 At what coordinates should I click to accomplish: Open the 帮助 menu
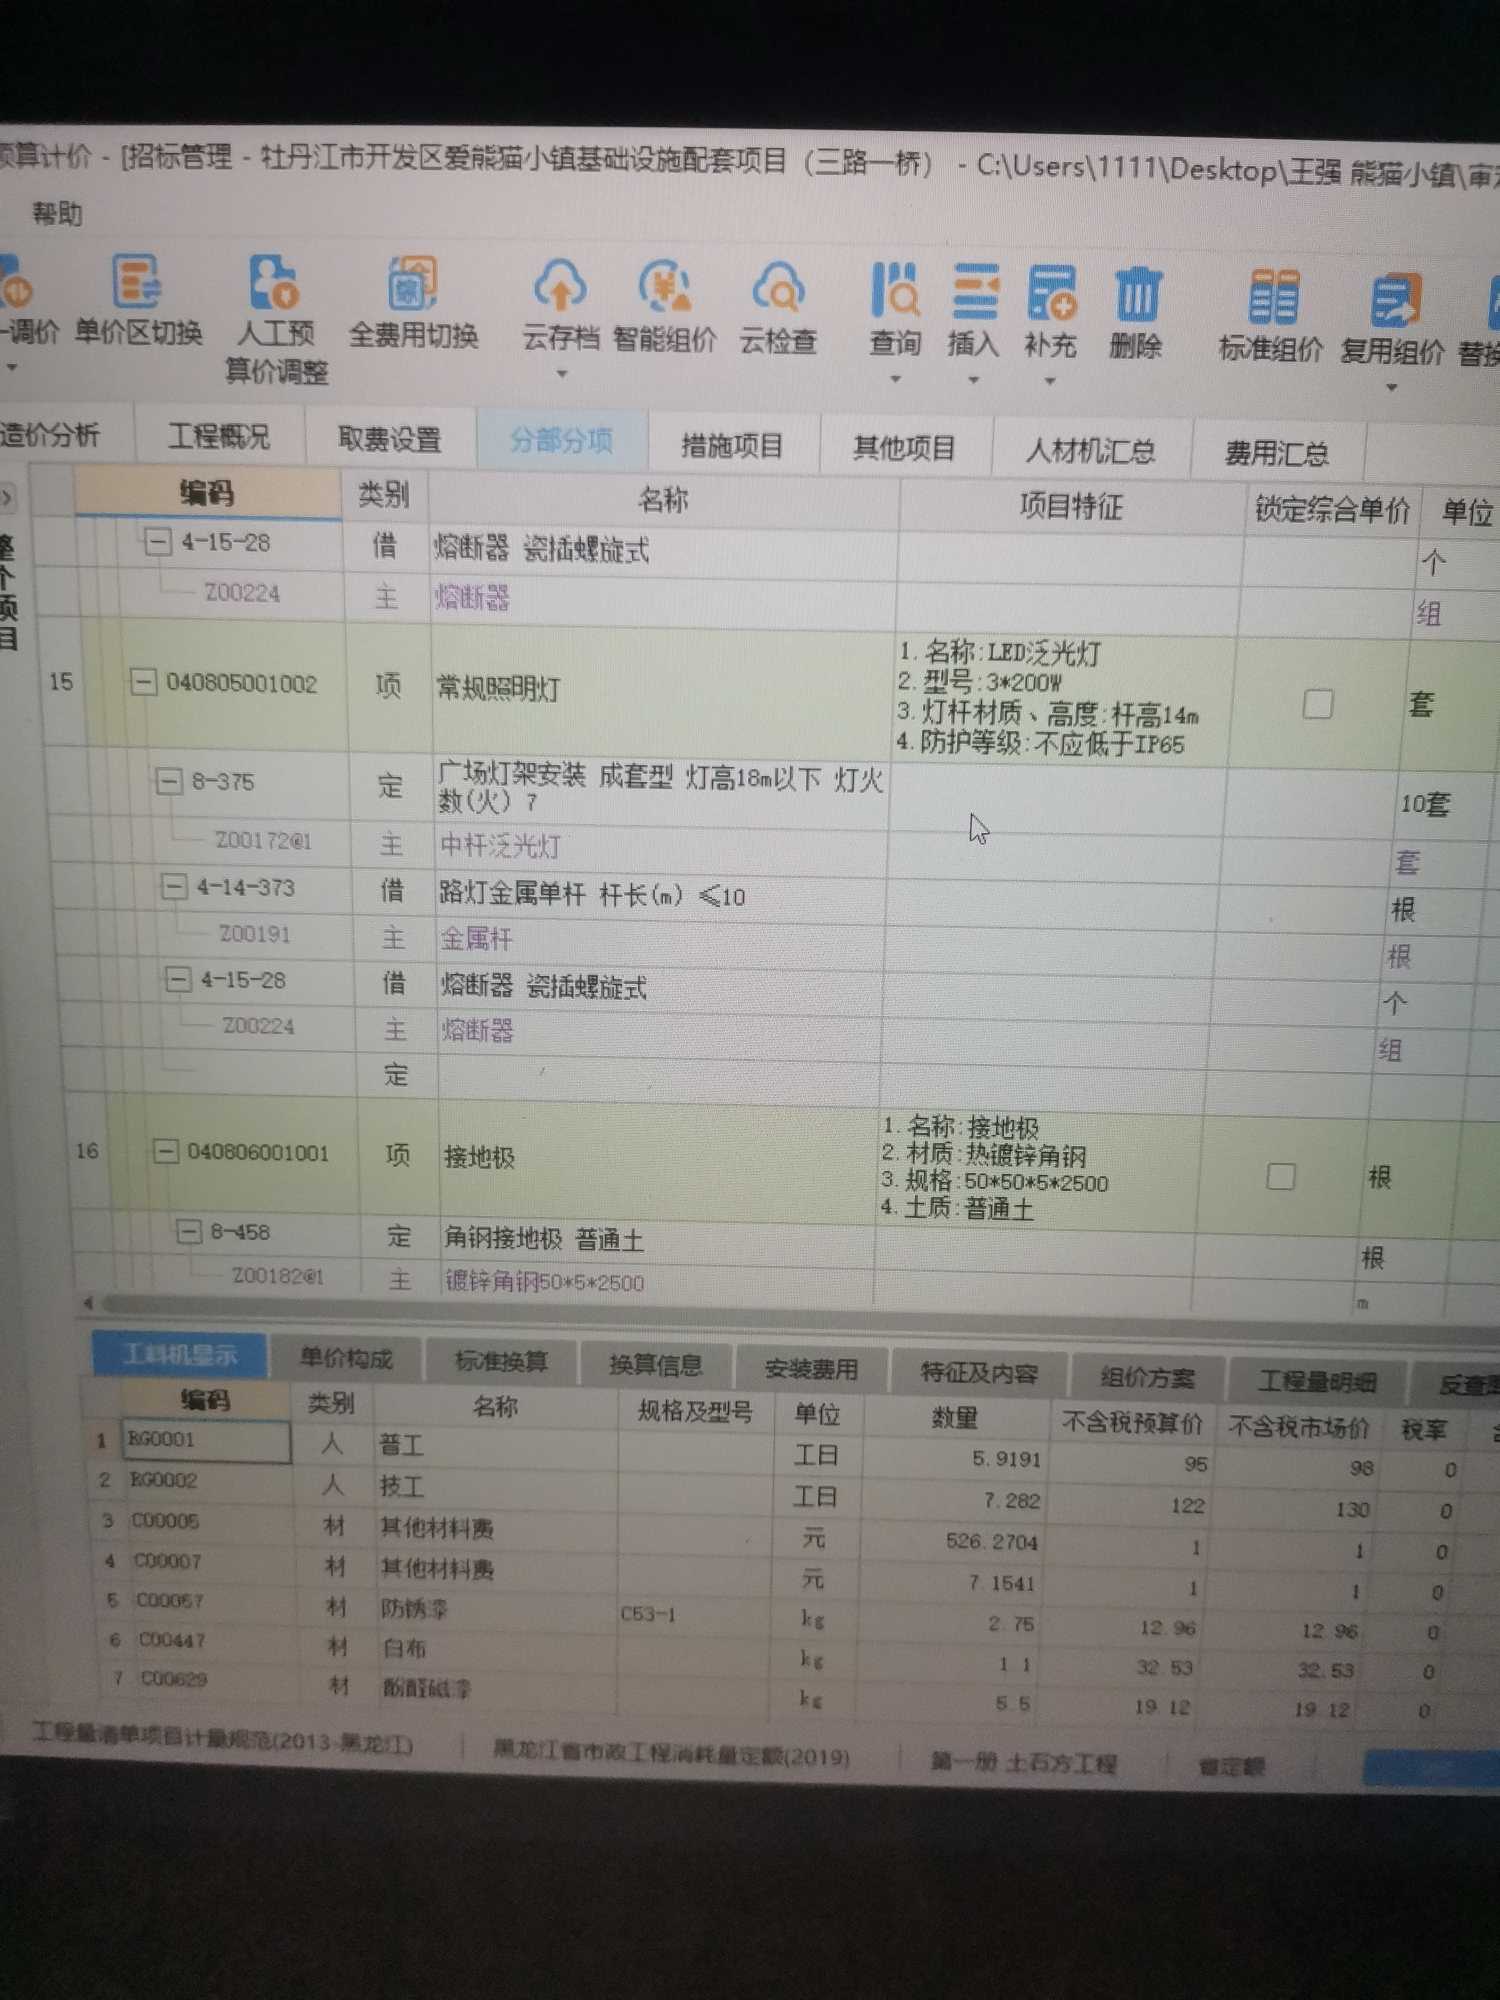click(x=57, y=212)
